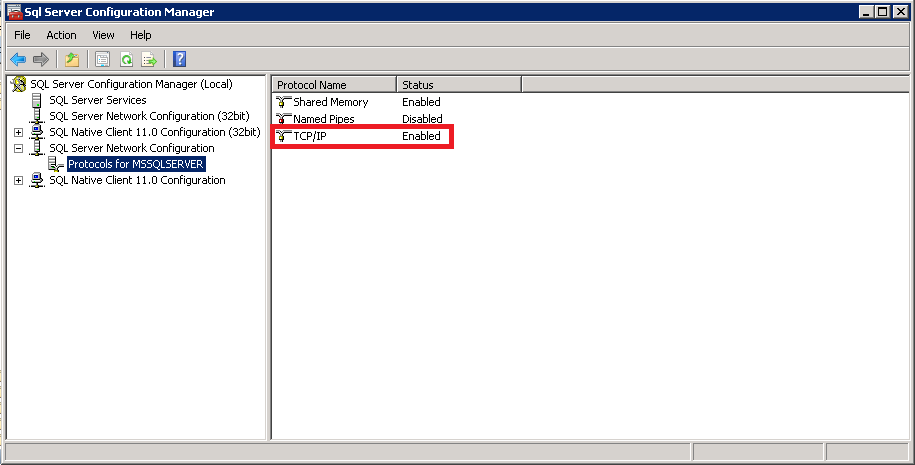Viewport: 915px width, 465px height.
Task: Select the Named Pipes protocol name
Action: tap(324, 119)
